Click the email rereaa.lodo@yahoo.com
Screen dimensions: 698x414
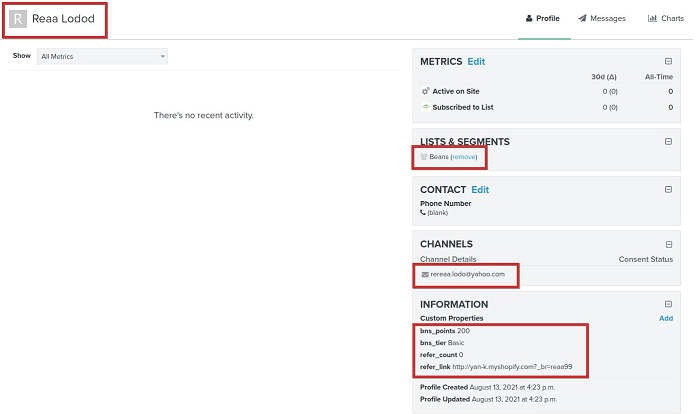(x=467, y=274)
